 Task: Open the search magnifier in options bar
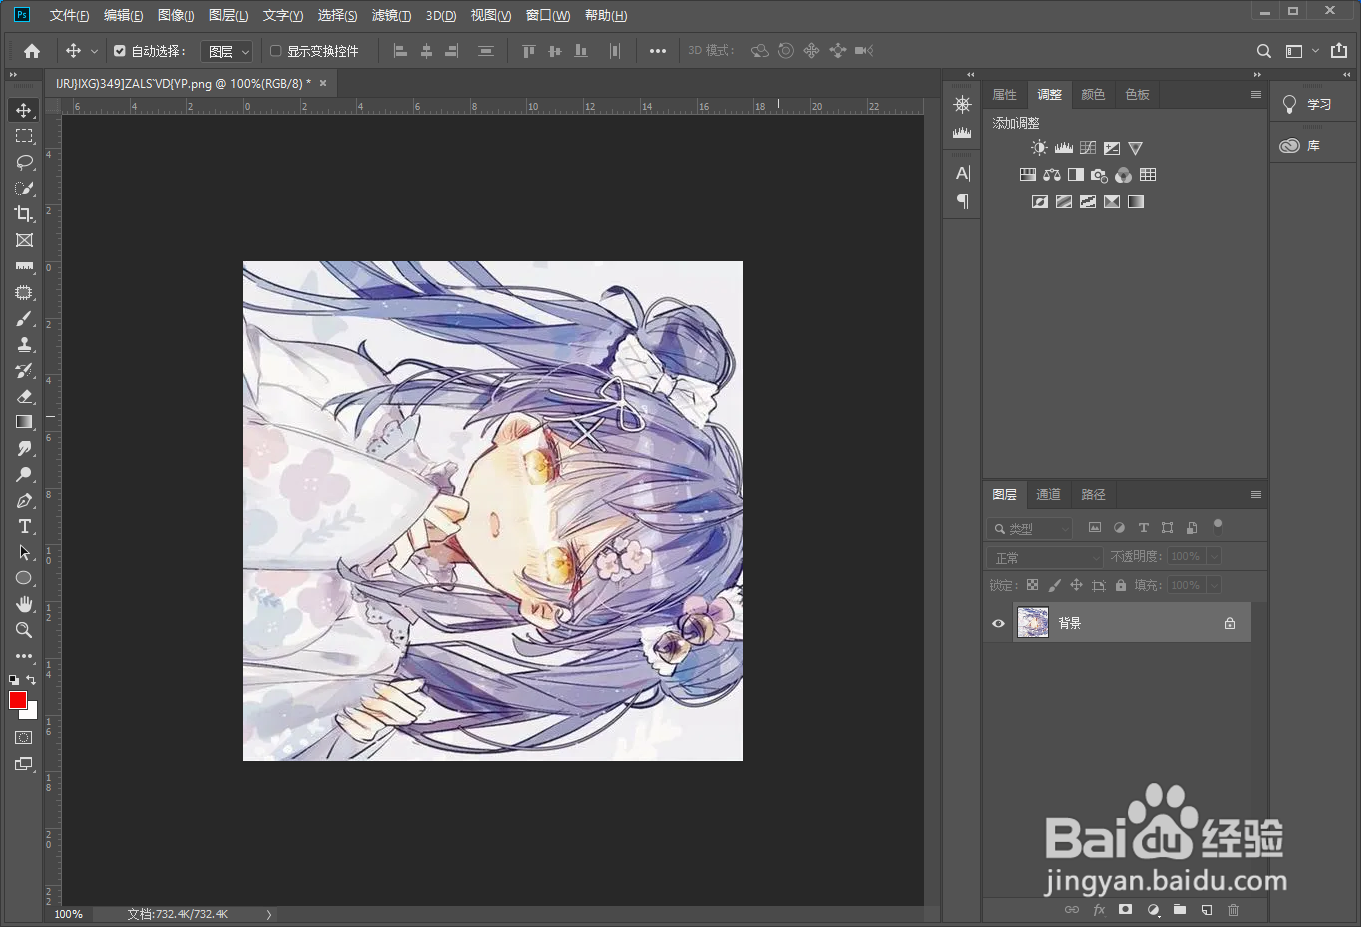(1264, 51)
